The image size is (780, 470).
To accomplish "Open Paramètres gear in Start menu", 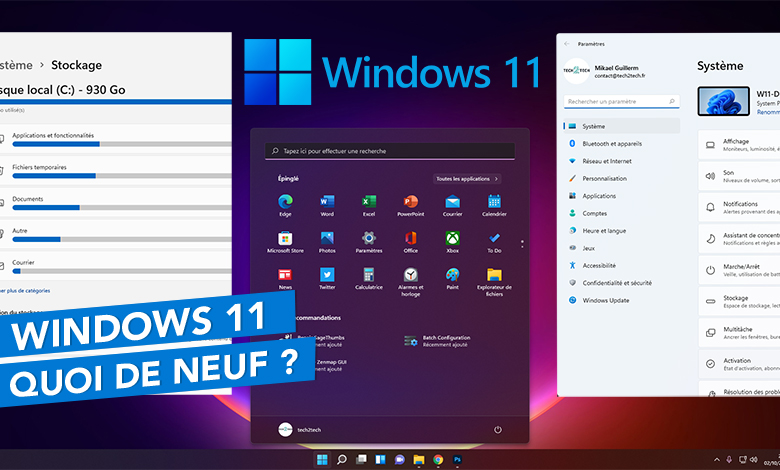I will pos(369,242).
